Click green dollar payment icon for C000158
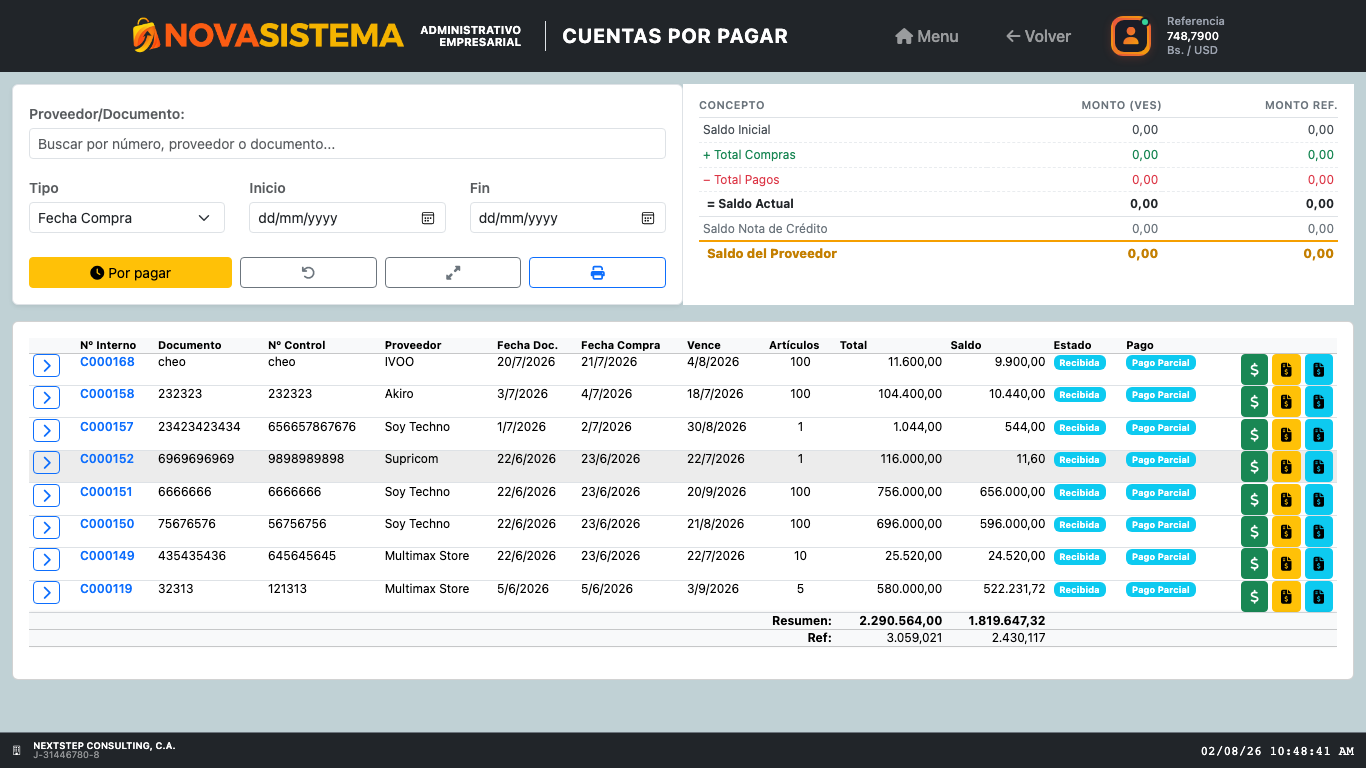The width and height of the screenshot is (1366, 768). click(x=1254, y=402)
